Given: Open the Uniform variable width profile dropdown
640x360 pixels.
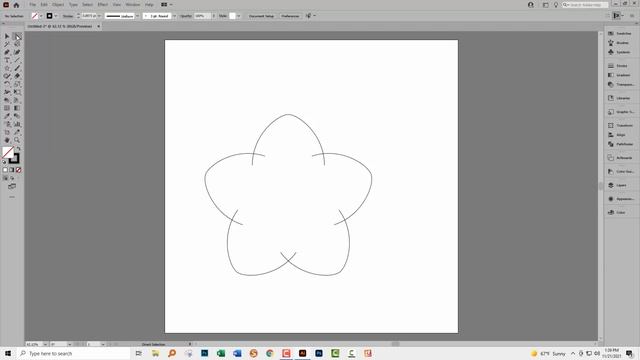Looking at the screenshot, I should coord(138,16).
